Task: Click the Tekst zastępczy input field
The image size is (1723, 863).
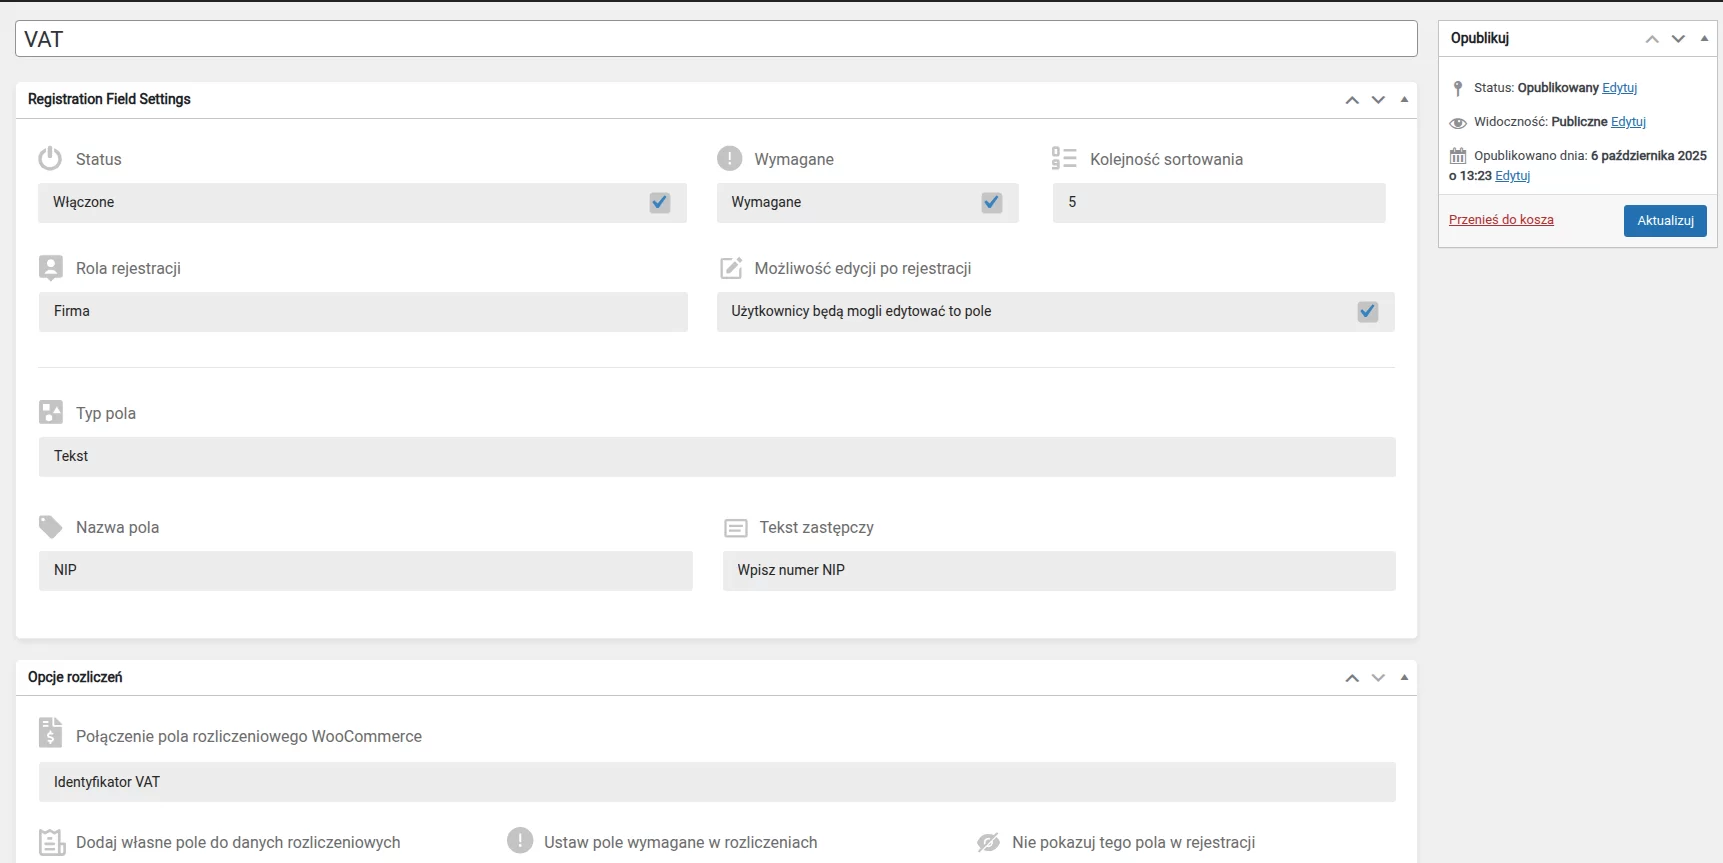Action: [1058, 571]
